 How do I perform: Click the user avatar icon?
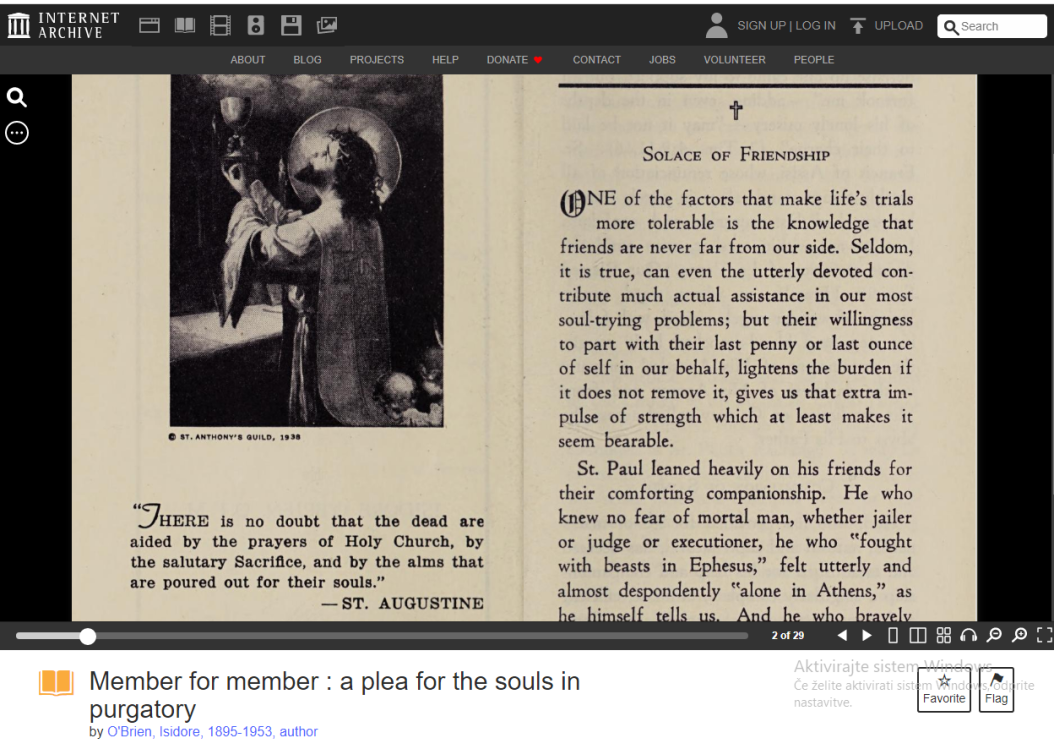717,26
